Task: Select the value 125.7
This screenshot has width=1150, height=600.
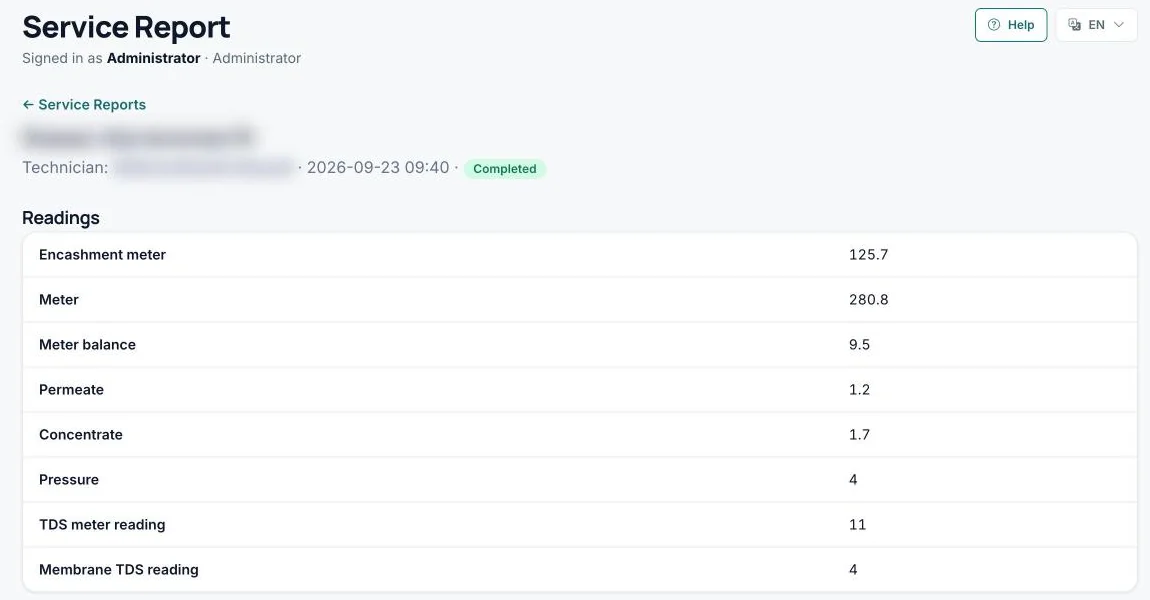Action: [868, 255]
